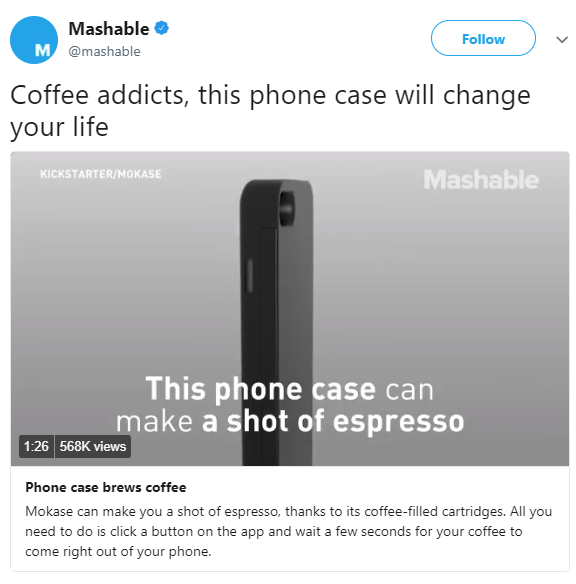Click the side button on phone case

[x=249, y=275]
